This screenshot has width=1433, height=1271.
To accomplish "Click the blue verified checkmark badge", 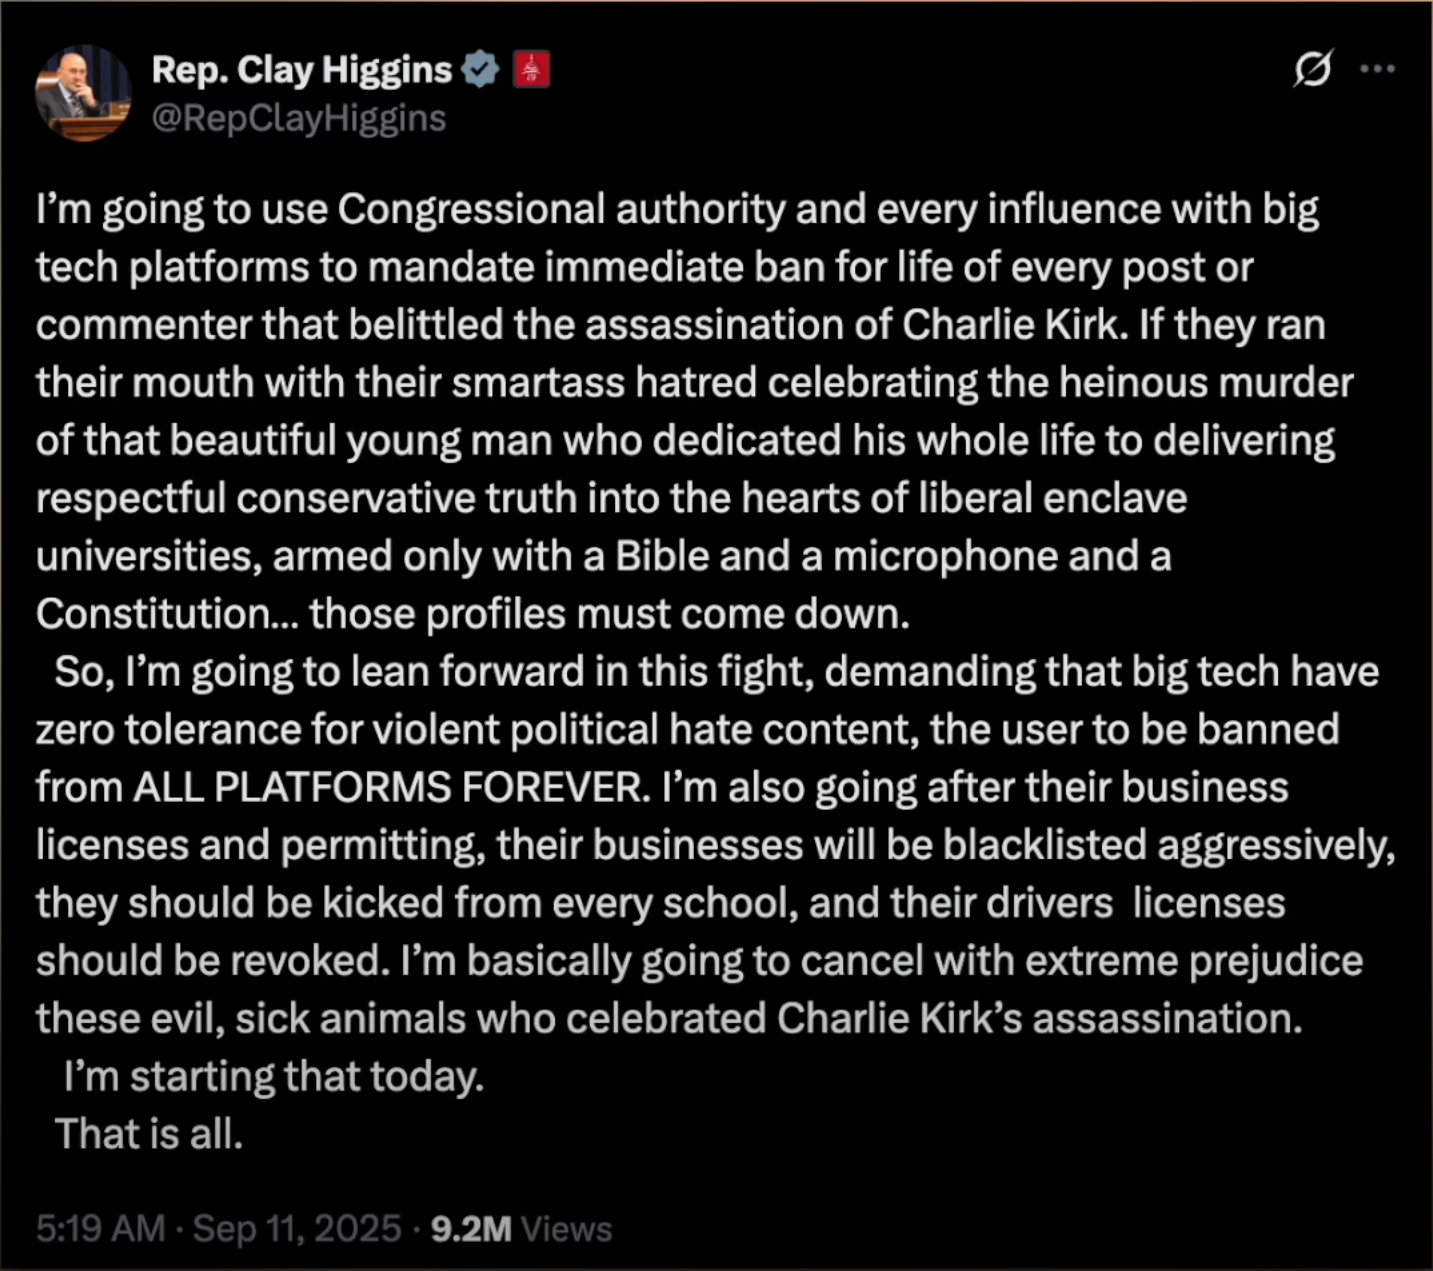I will tap(482, 70).
